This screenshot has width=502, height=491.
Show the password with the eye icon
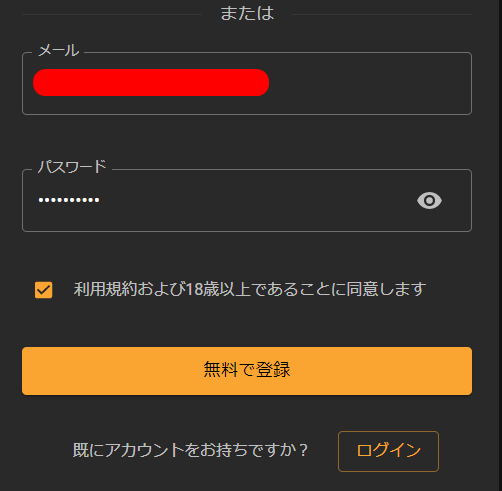click(429, 200)
